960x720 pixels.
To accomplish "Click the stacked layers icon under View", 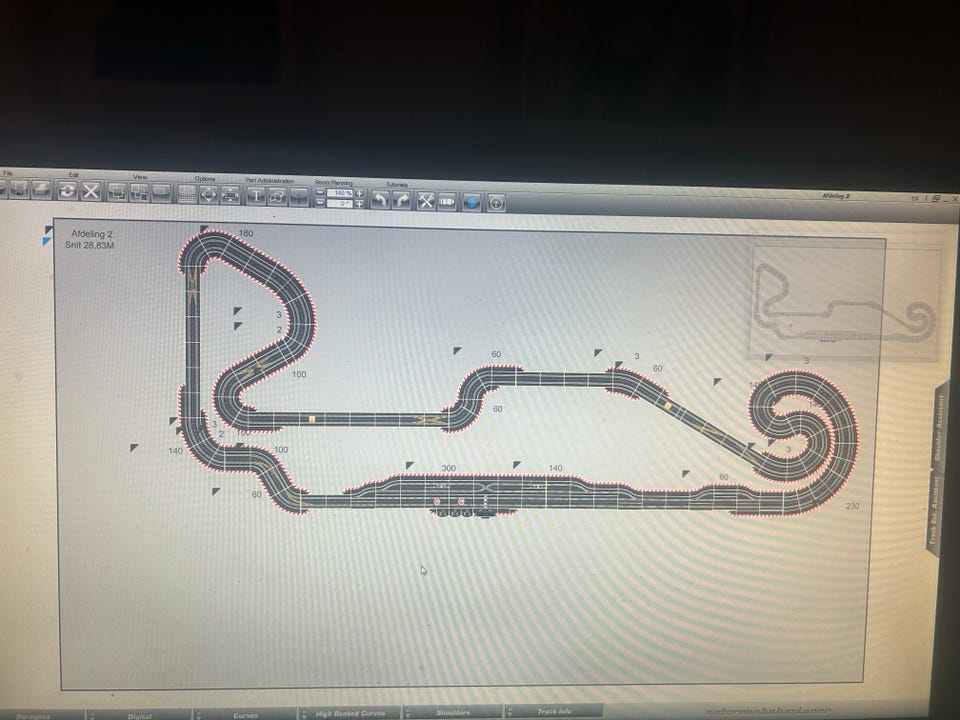I will coord(117,192).
